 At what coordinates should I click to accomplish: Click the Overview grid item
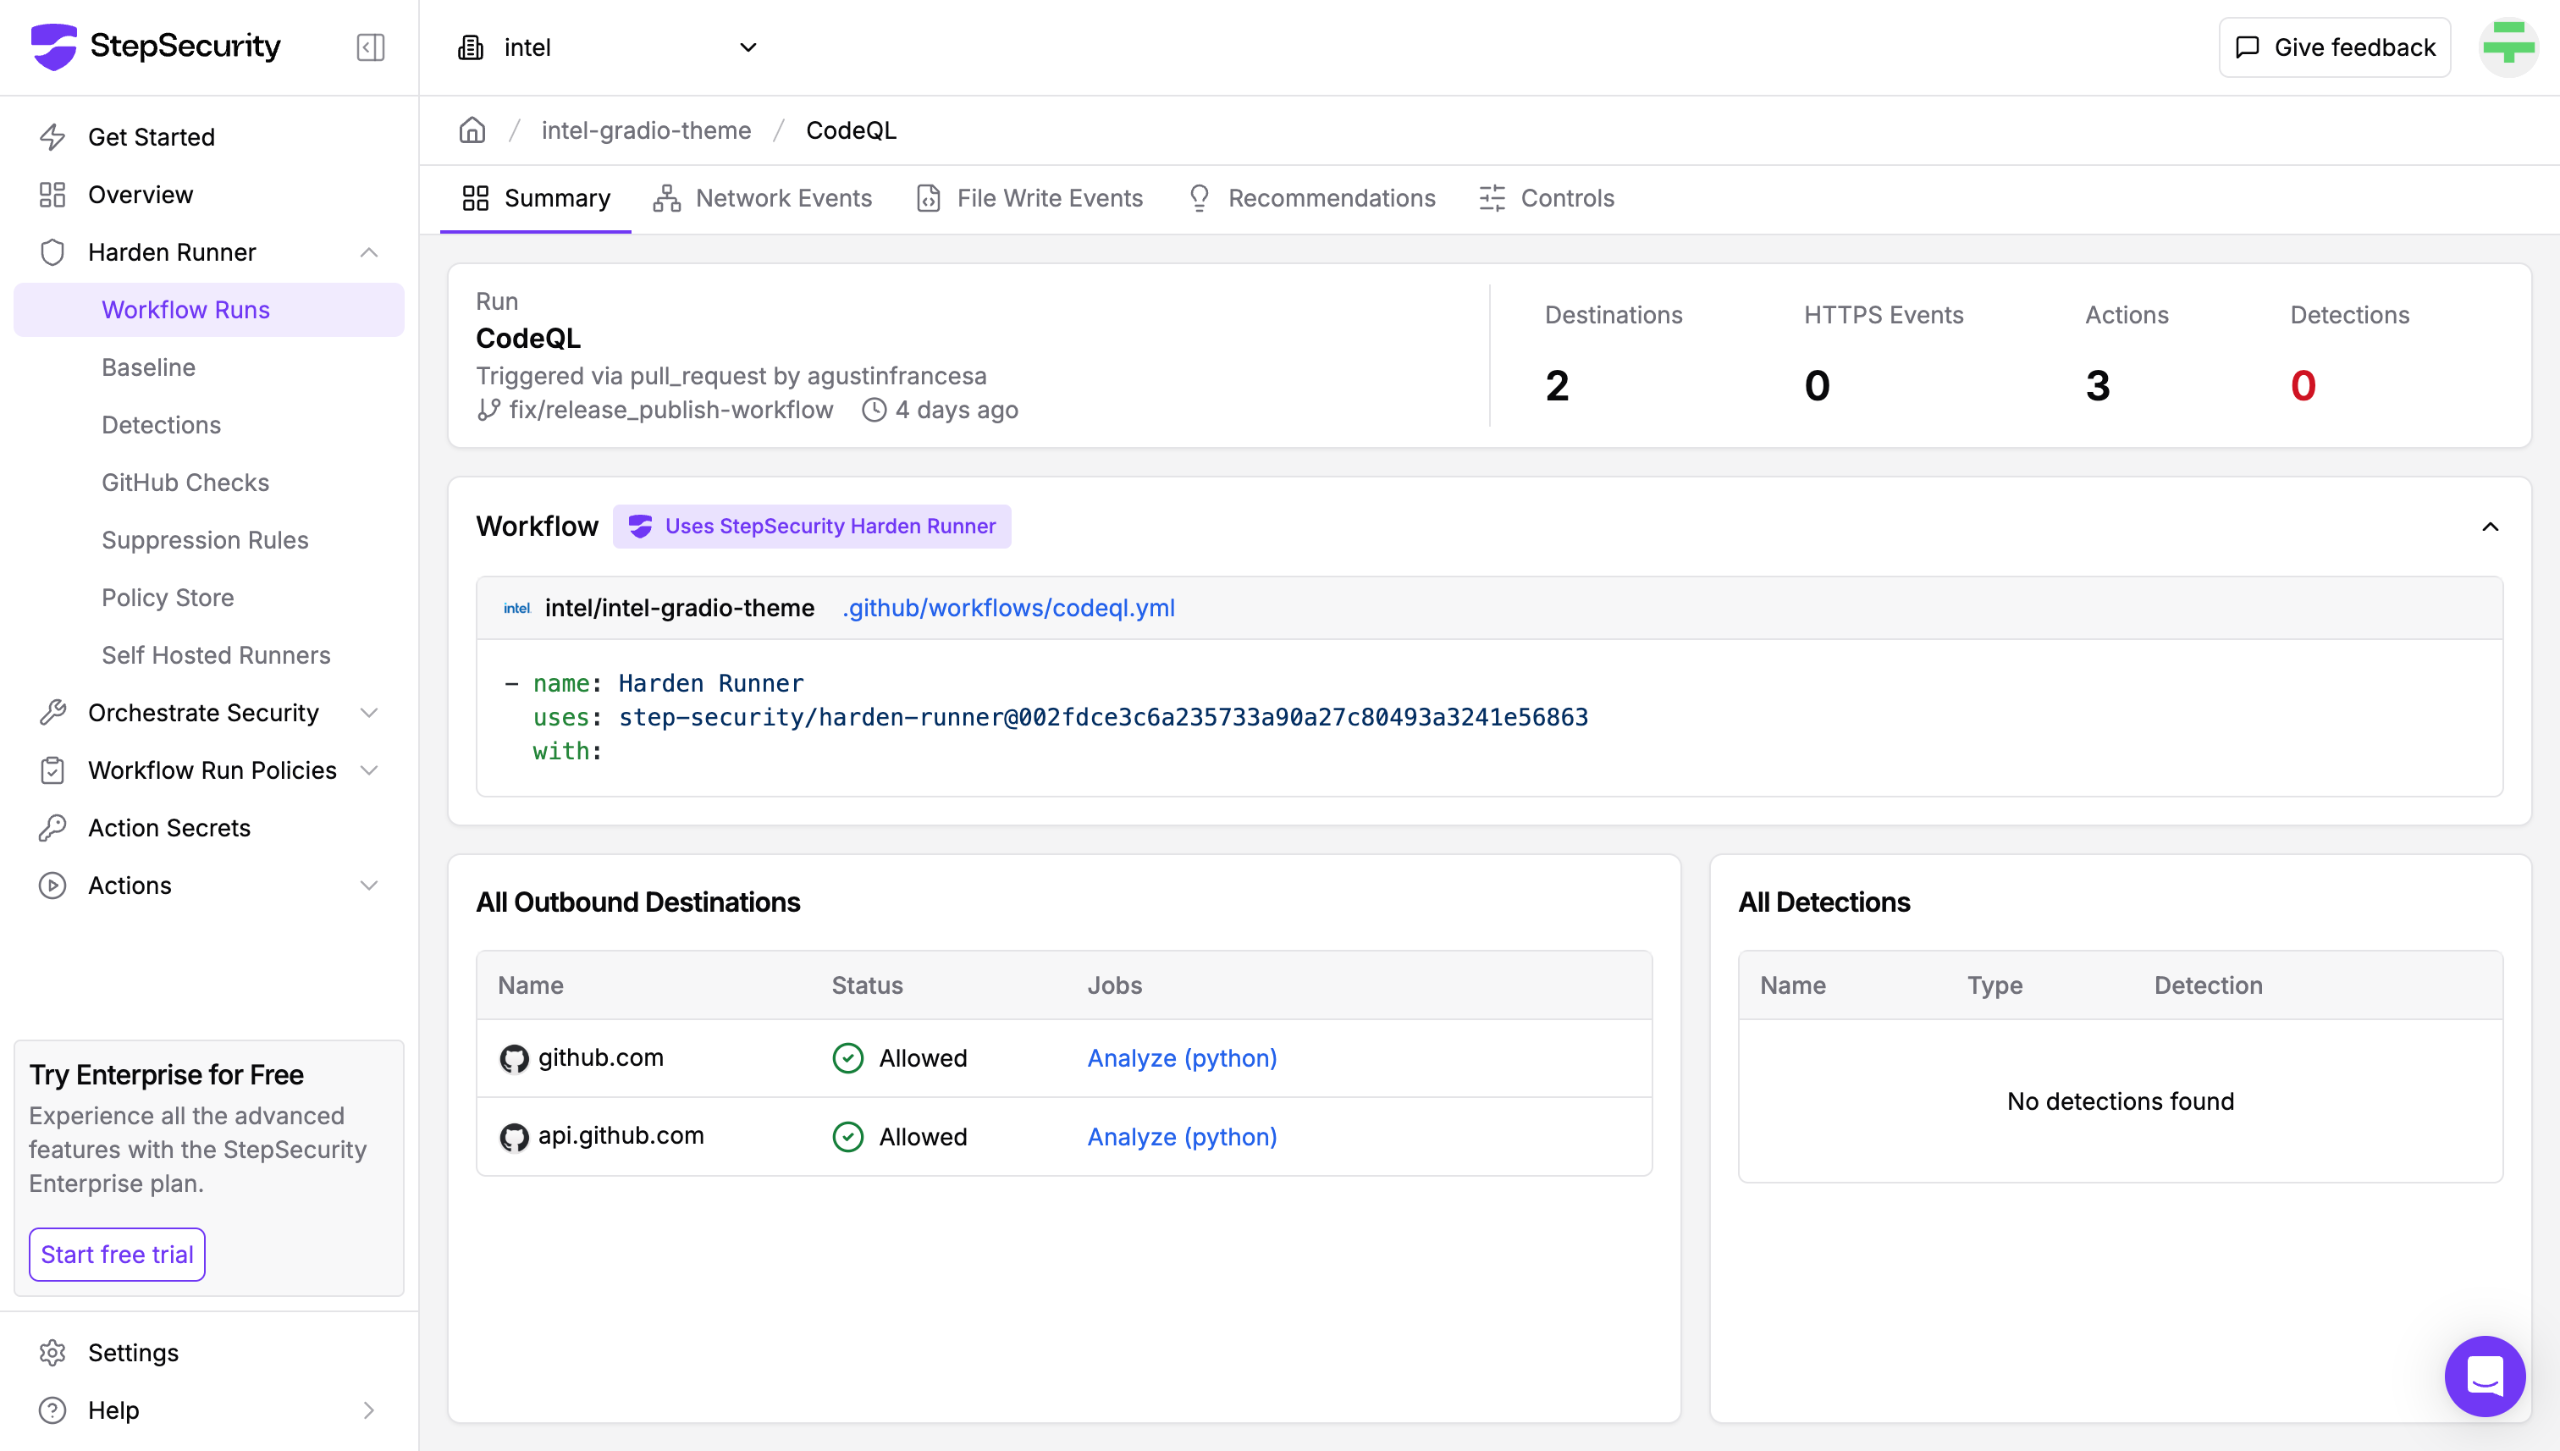pyautogui.click(x=140, y=195)
